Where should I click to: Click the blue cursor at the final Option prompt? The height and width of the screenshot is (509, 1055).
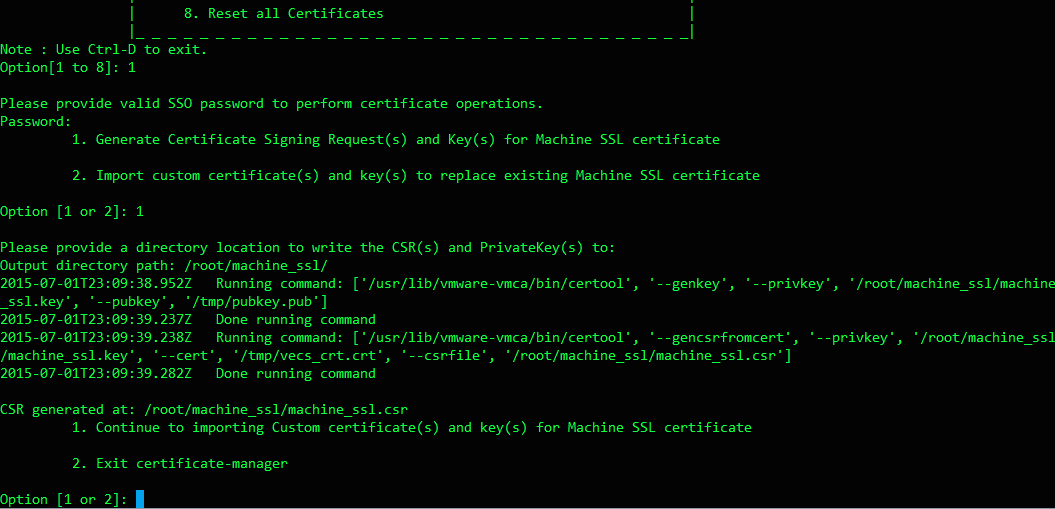point(140,499)
